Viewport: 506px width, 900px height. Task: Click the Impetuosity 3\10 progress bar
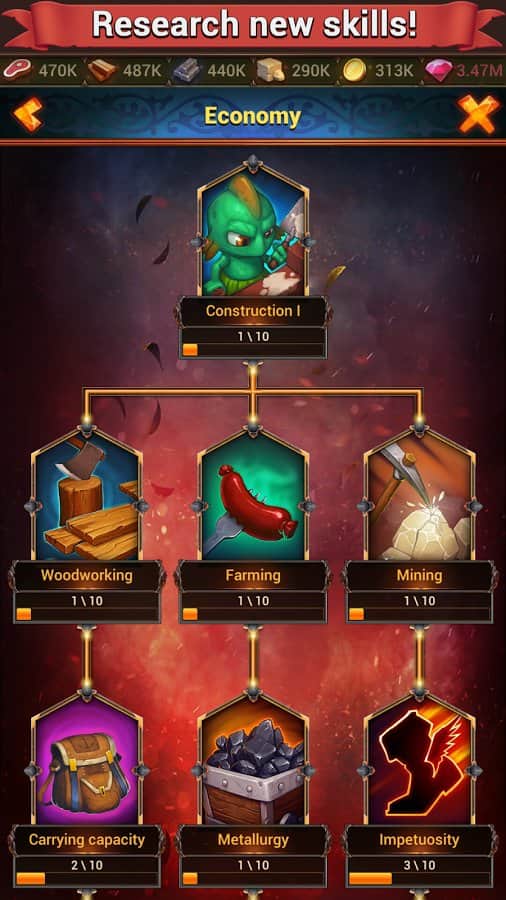tap(419, 879)
